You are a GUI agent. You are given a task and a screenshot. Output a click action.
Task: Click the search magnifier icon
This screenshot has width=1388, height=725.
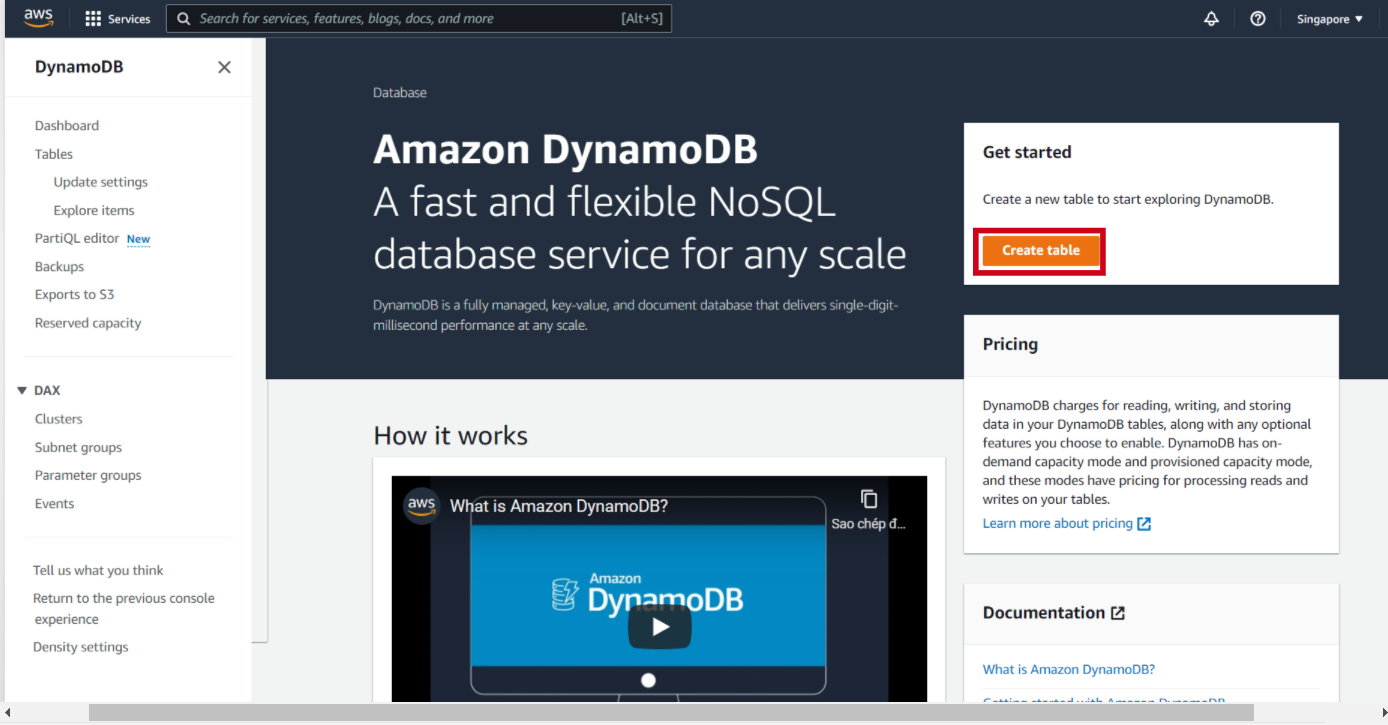click(x=184, y=19)
